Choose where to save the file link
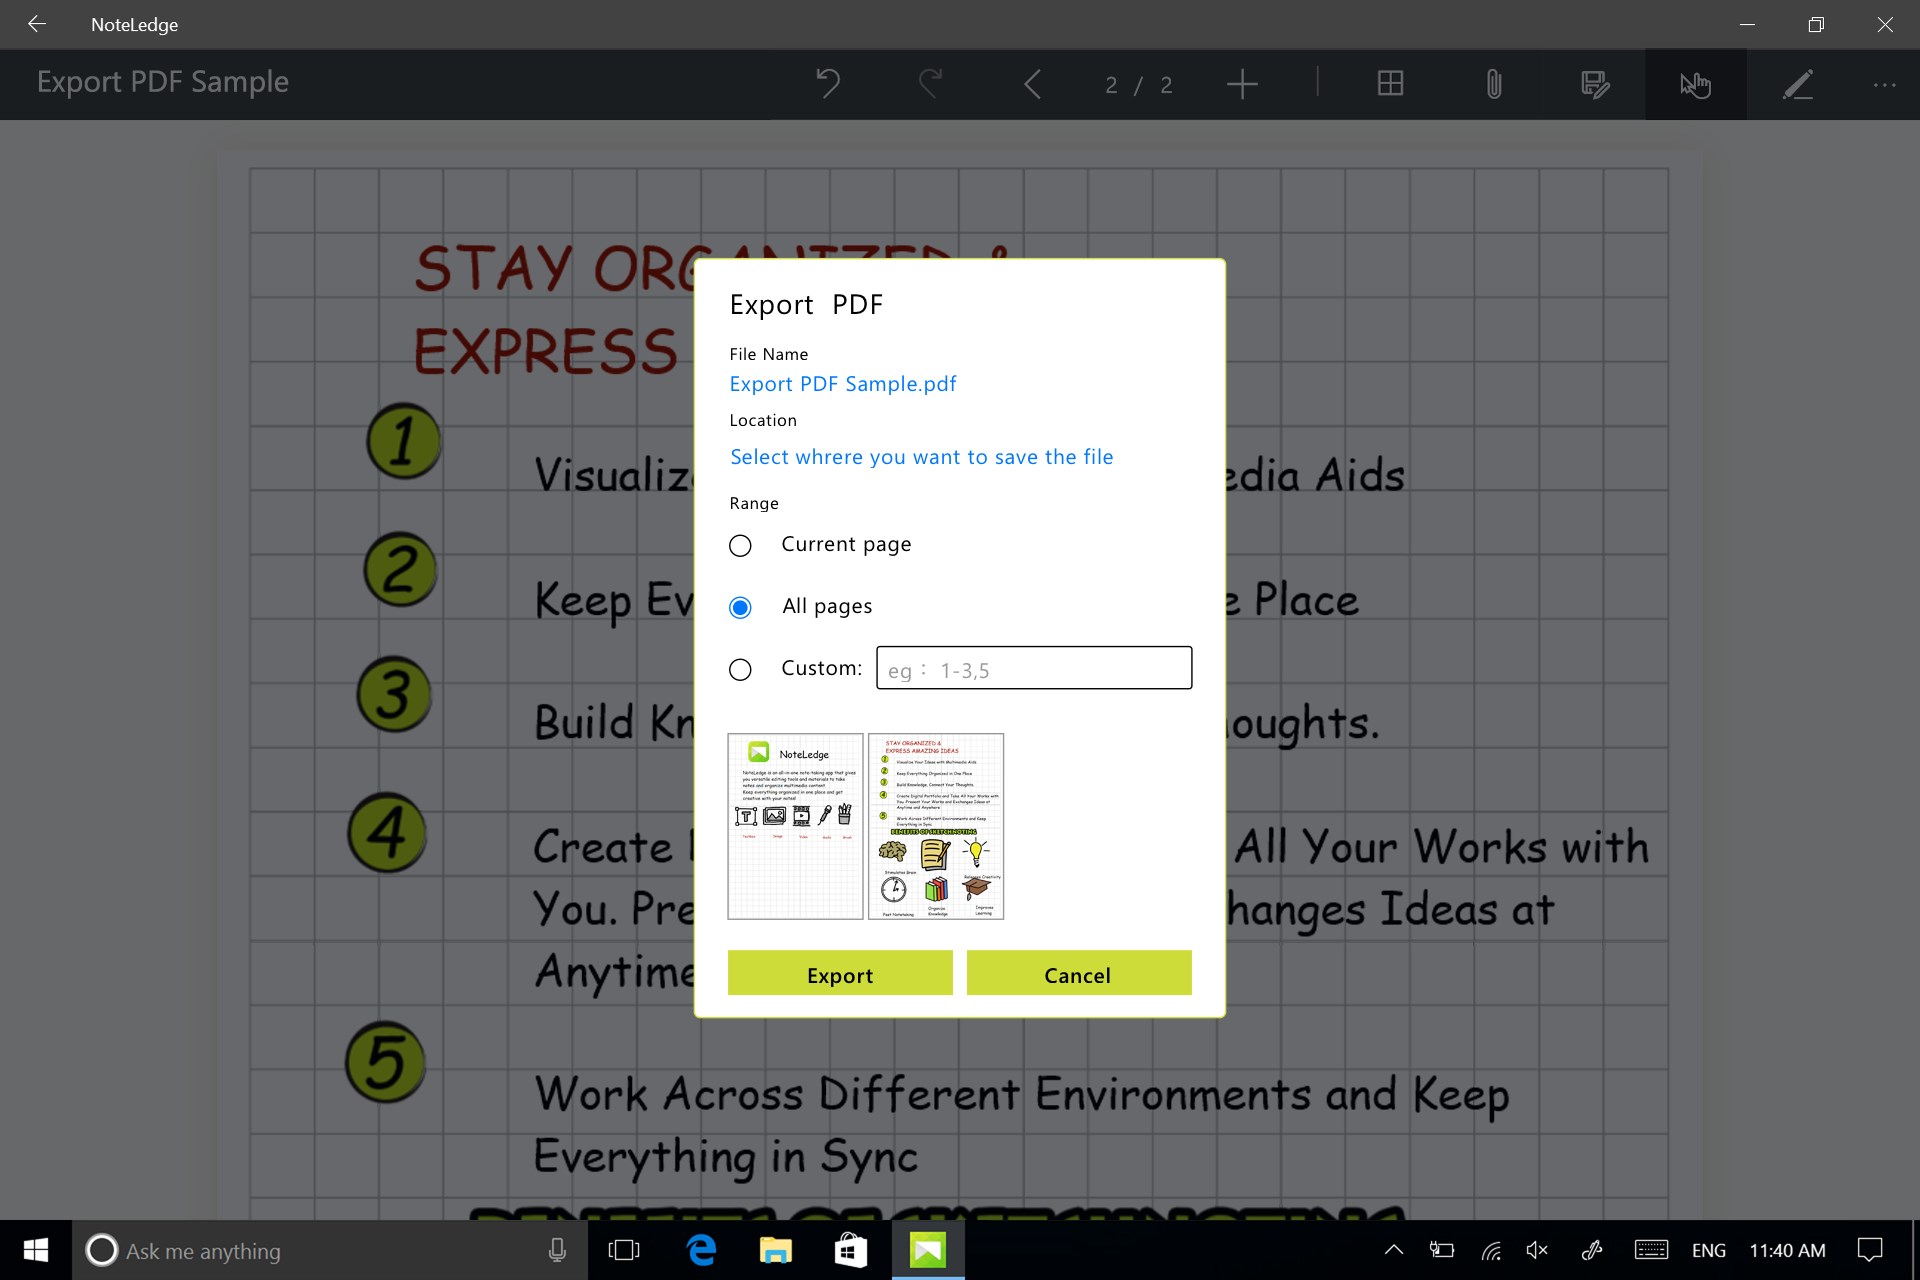Screen dimensions: 1920x1280 (x=921, y=457)
